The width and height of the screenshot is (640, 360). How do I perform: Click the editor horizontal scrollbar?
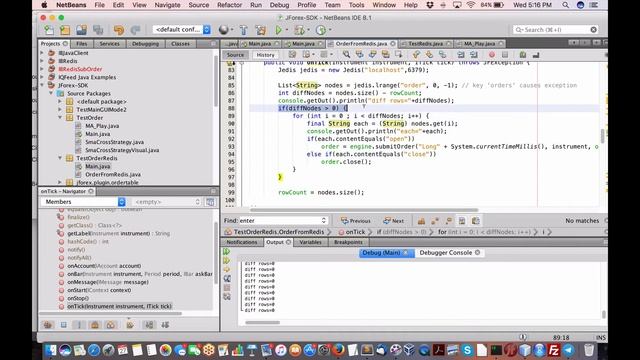pyautogui.click(x=364, y=211)
